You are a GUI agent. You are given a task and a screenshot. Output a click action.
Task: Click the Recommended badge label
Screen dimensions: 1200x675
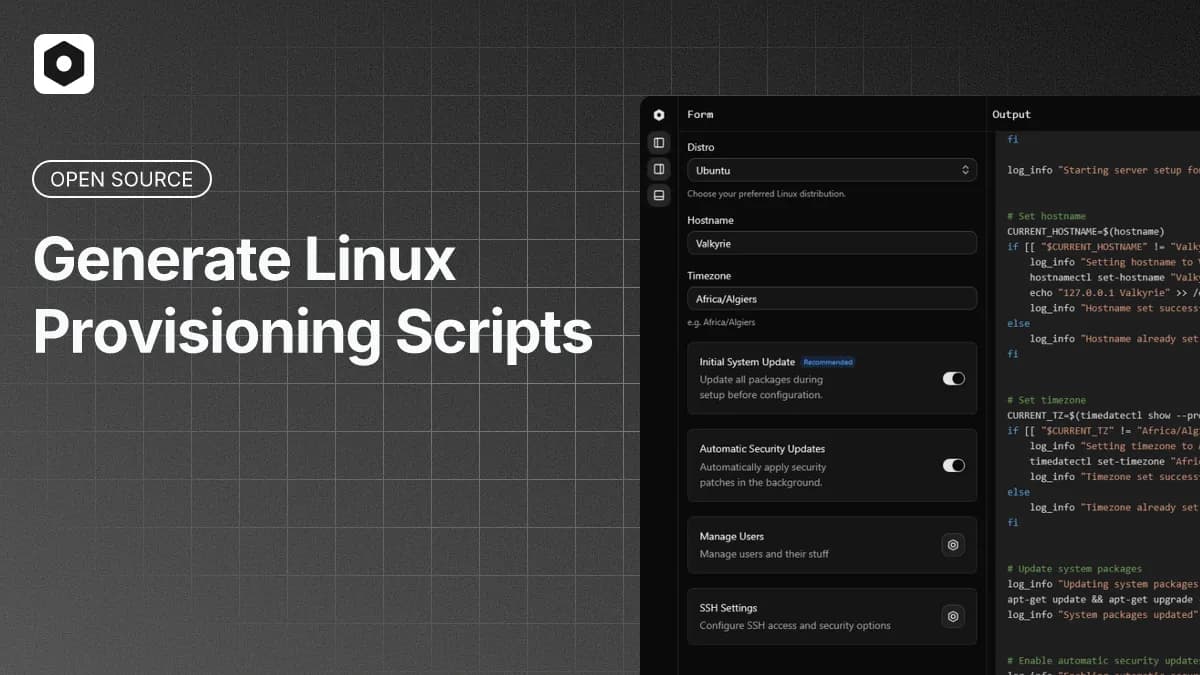point(828,362)
